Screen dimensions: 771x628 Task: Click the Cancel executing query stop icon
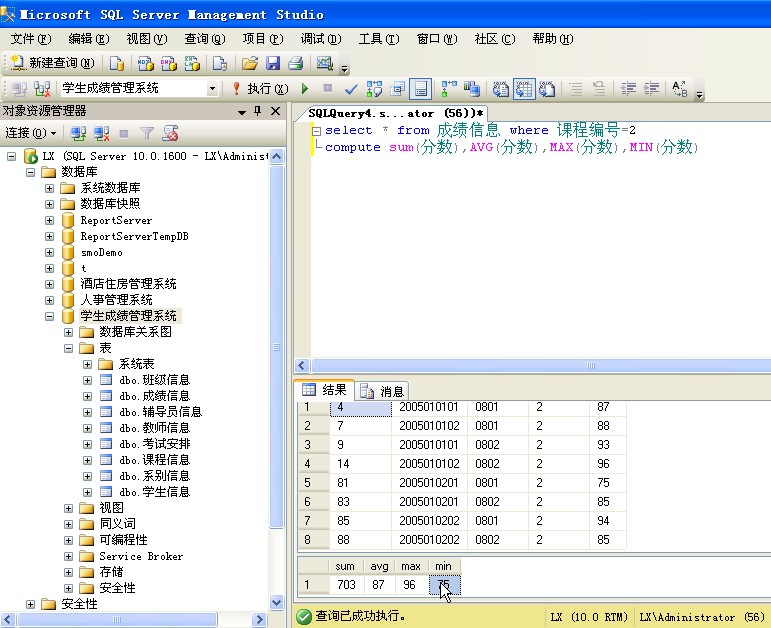click(x=327, y=89)
